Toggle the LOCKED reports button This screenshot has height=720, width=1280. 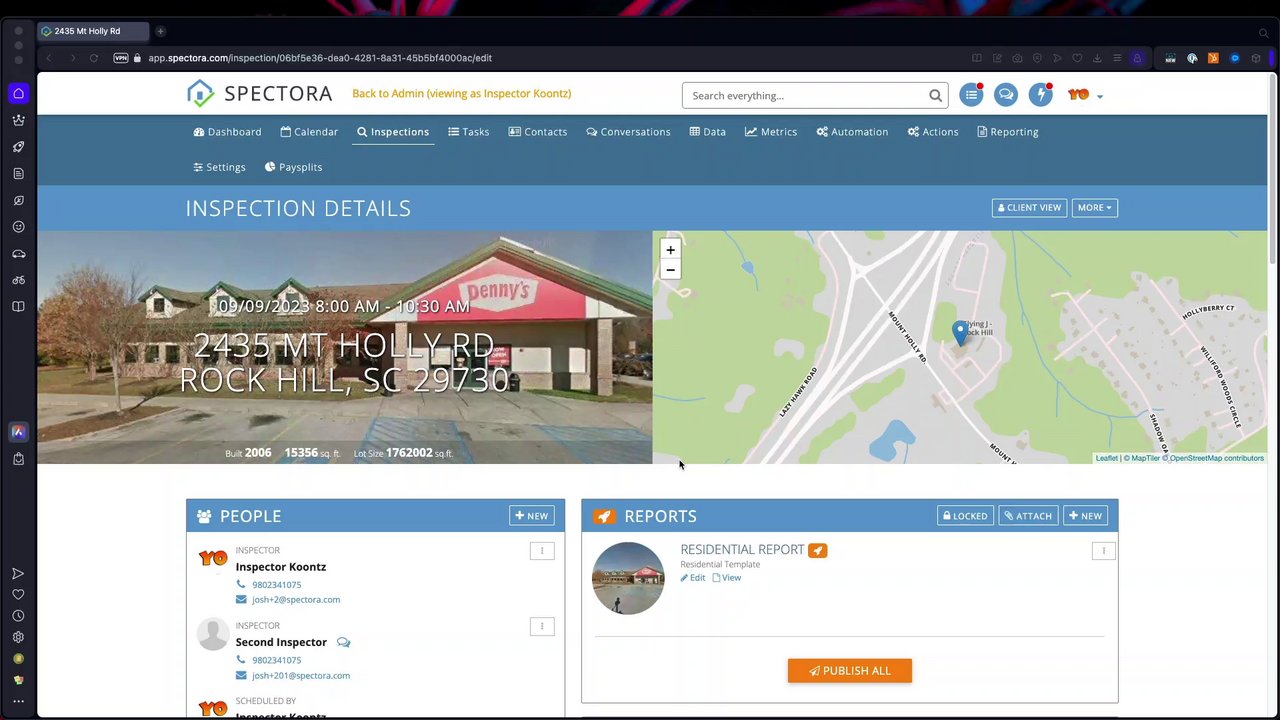(965, 516)
